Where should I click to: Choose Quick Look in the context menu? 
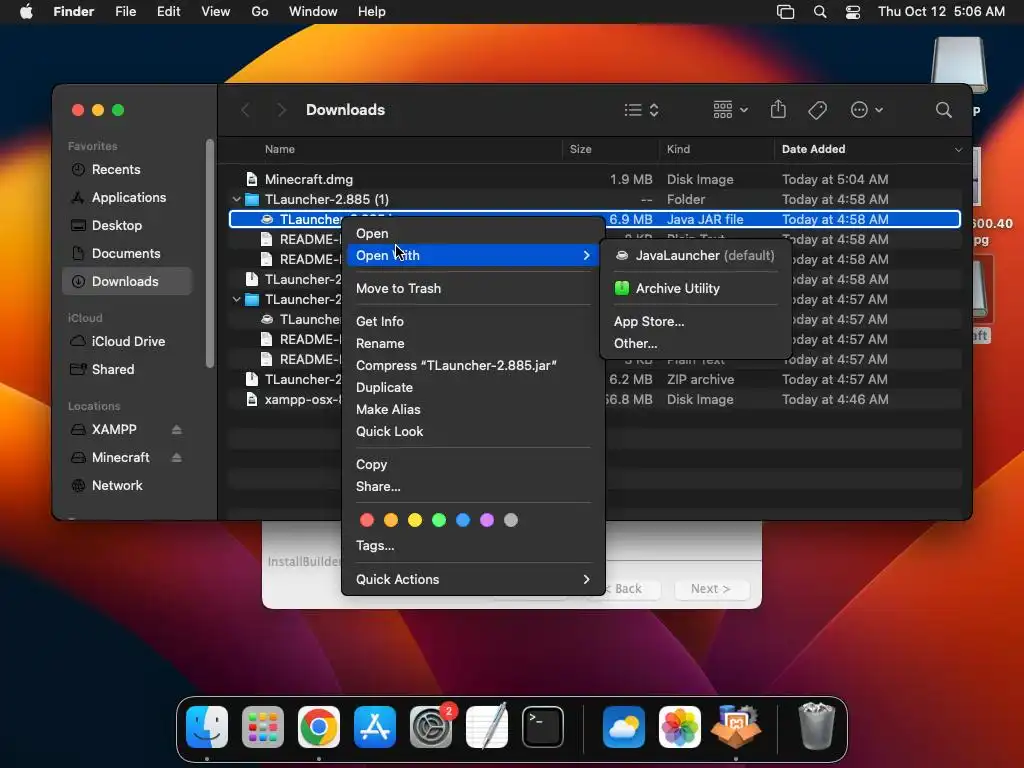click(x=472, y=432)
